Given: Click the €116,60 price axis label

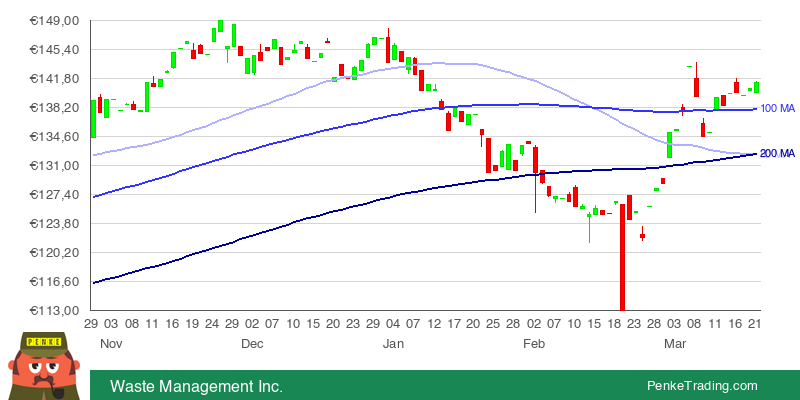Looking at the screenshot, I should pyautogui.click(x=54, y=282).
